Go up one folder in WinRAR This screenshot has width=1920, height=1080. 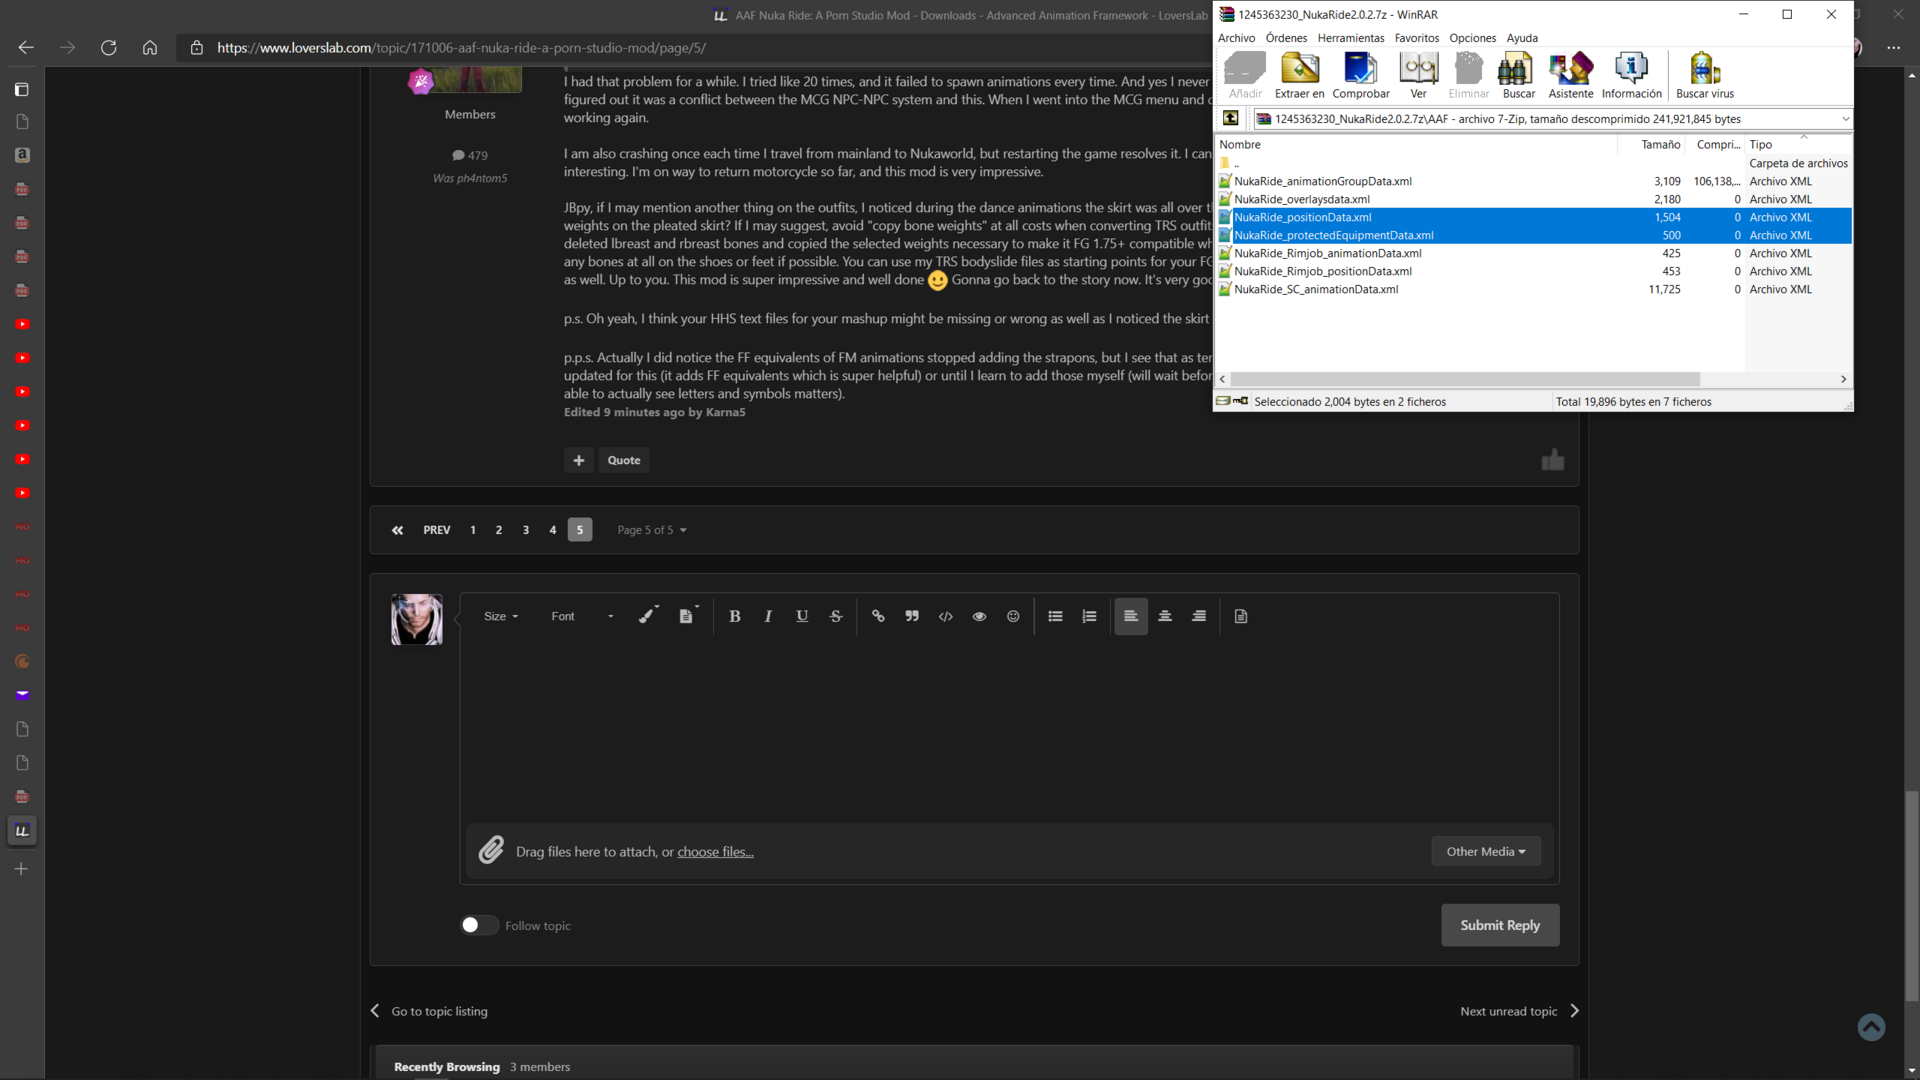click(1231, 119)
